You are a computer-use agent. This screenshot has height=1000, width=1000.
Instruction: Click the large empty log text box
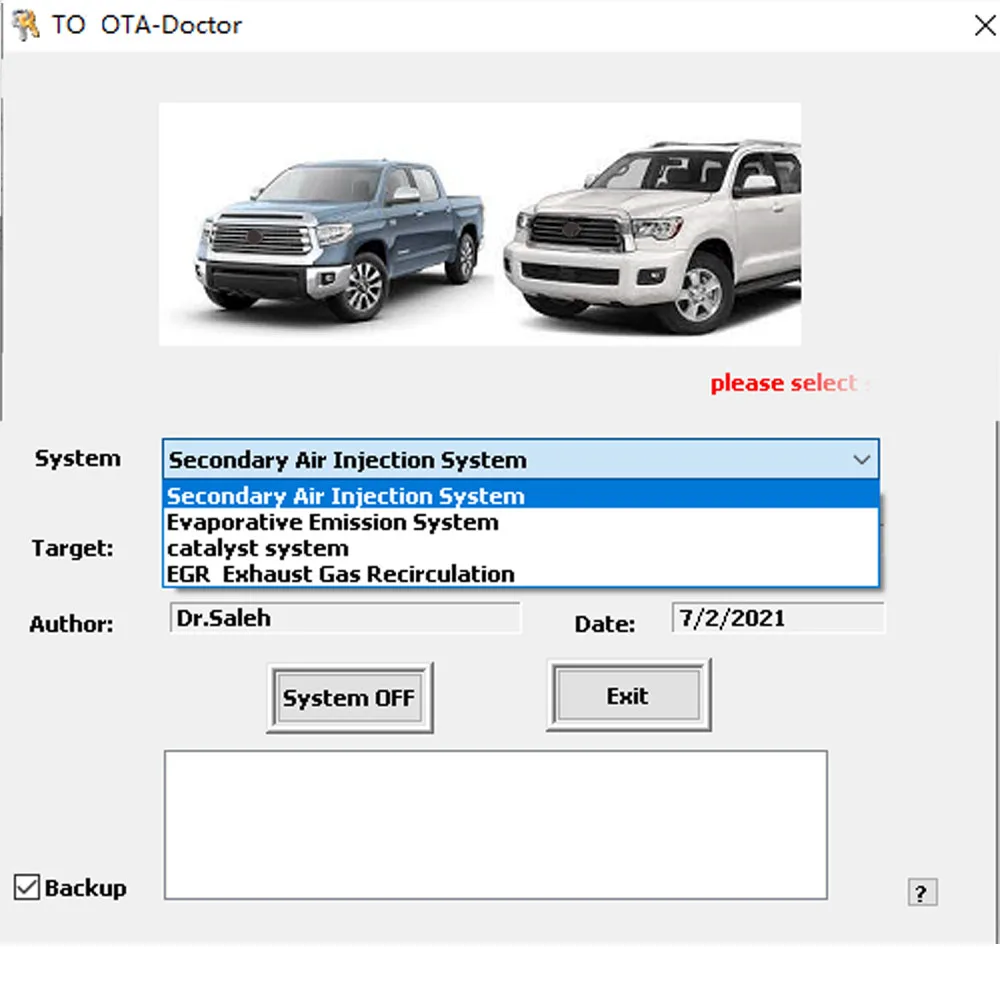point(496,825)
